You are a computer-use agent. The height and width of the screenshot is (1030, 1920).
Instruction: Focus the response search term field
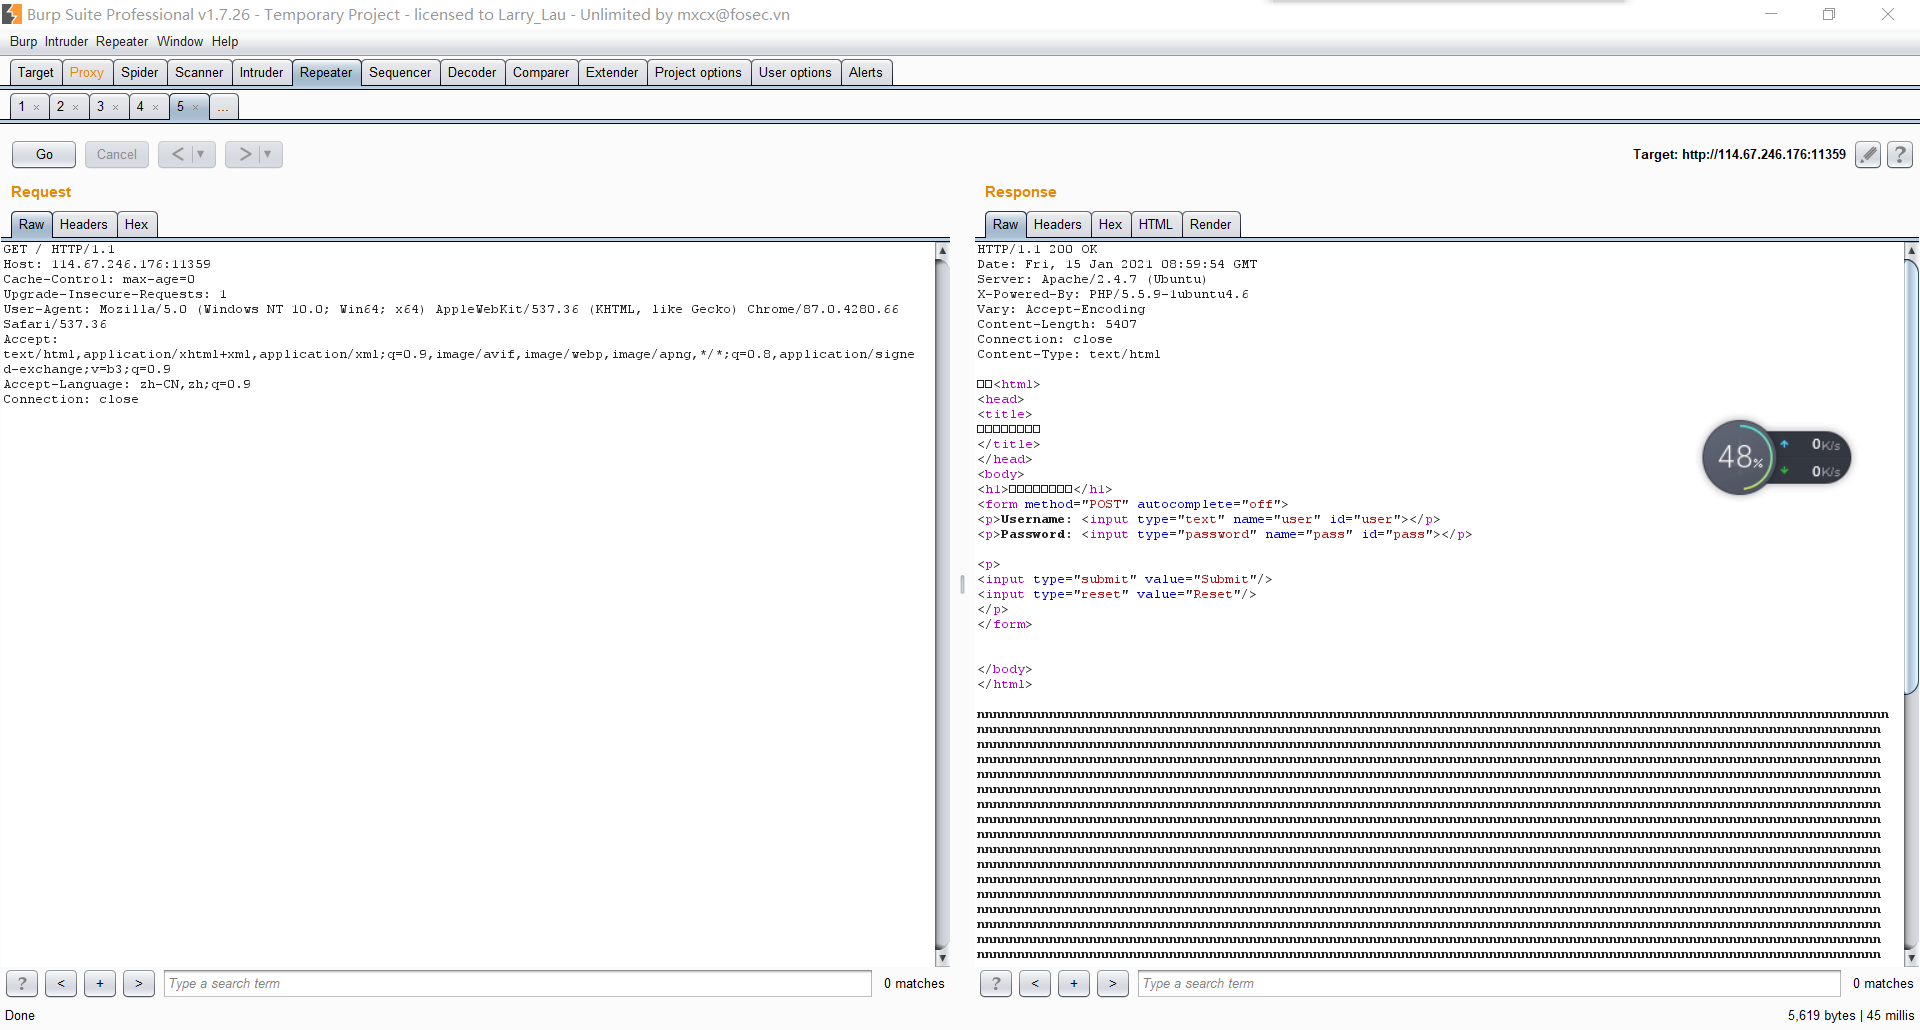pyautogui.click(x=1488, y=984)
